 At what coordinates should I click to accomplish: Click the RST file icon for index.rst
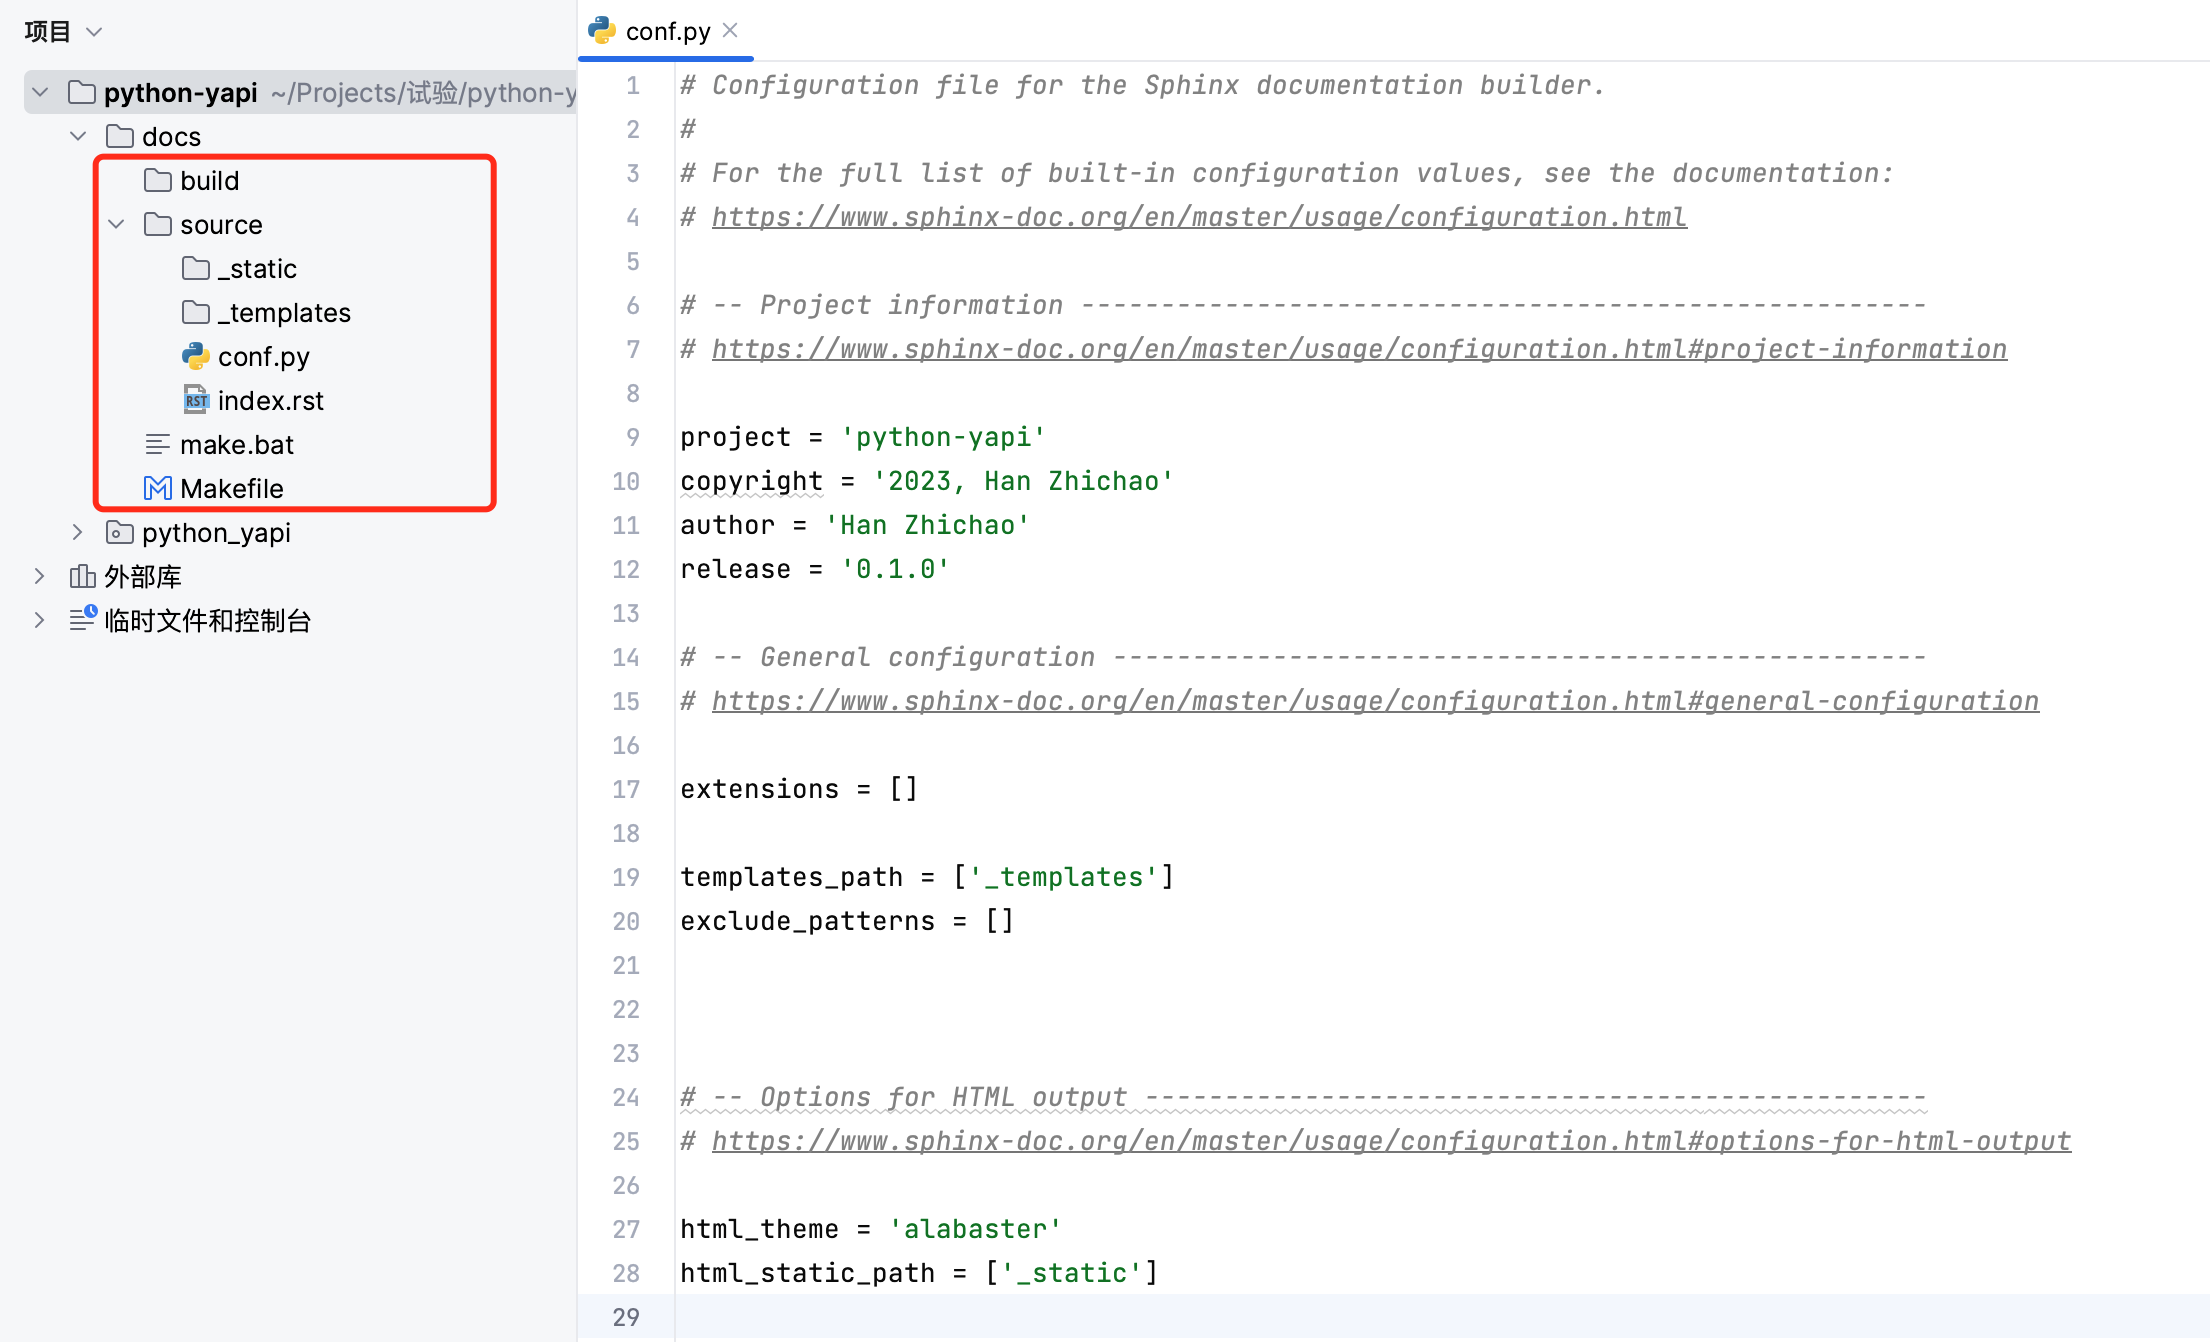click(x=196, y=401)
